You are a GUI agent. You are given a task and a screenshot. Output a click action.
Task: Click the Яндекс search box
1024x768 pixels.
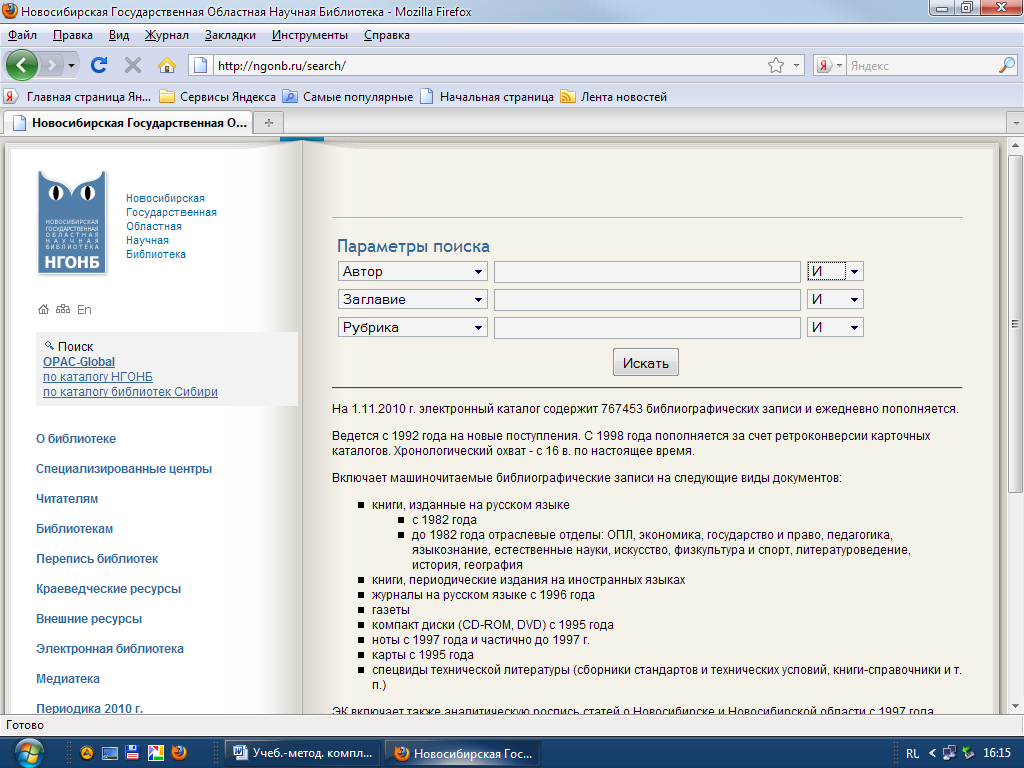922,65
